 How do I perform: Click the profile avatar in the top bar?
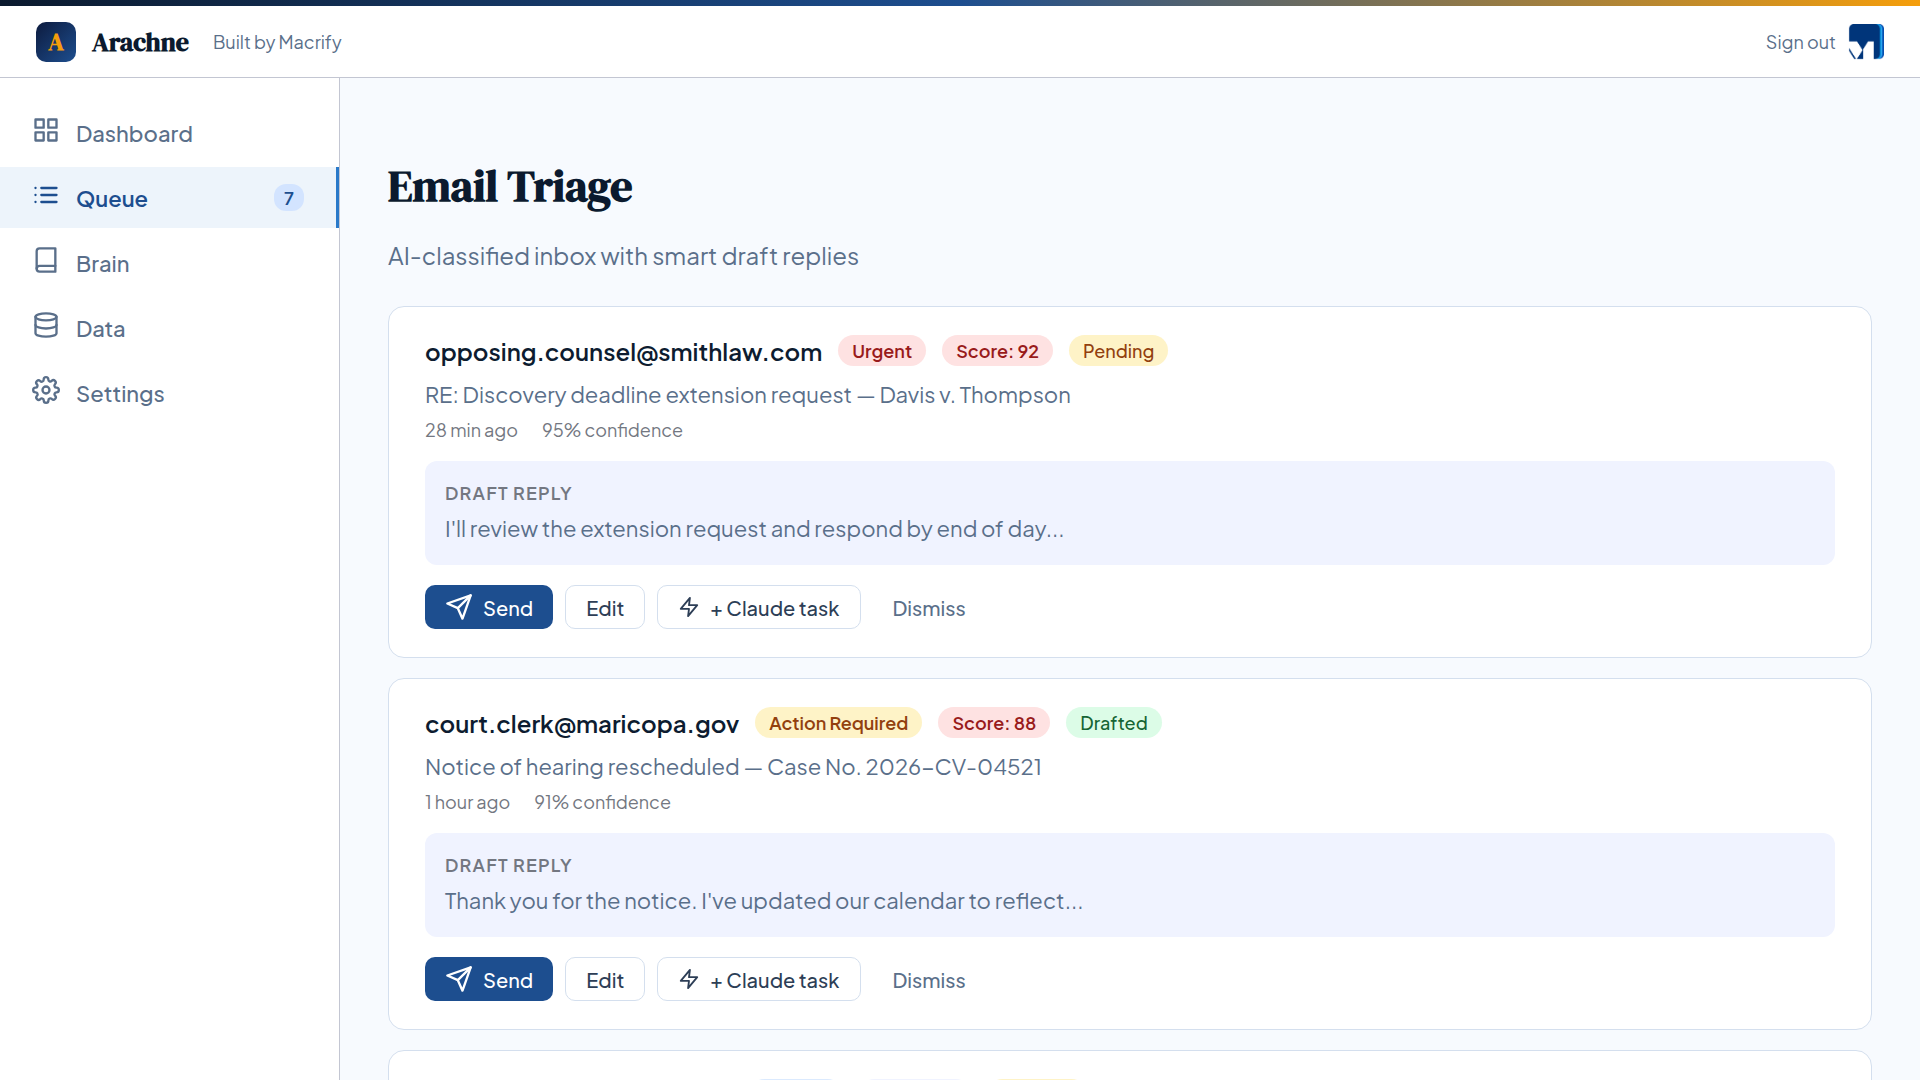point(1867,41)
